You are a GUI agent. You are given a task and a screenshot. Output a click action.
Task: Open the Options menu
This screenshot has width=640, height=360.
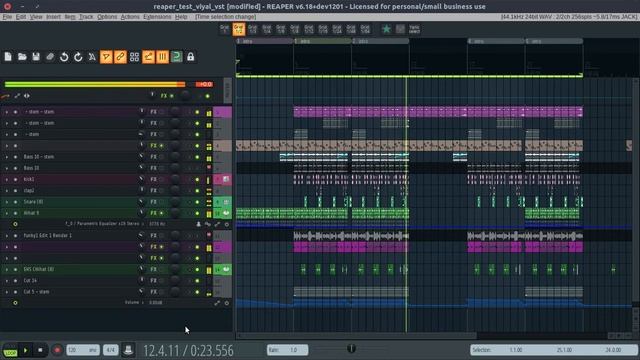(107, 17)
